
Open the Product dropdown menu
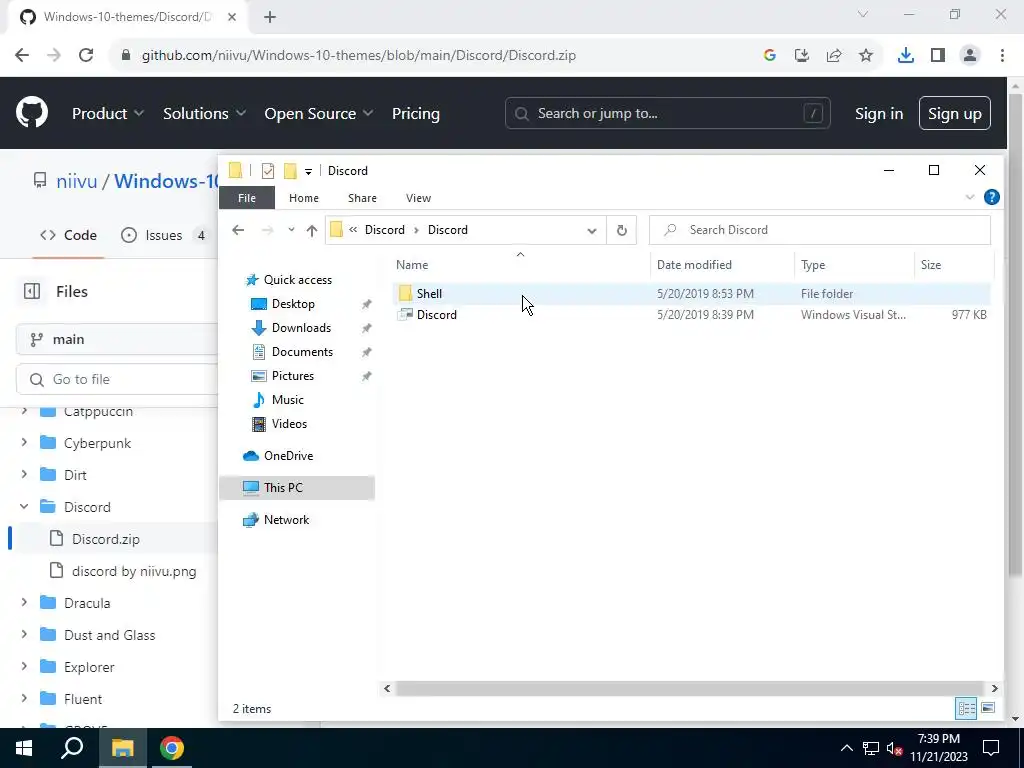point(108,114)
